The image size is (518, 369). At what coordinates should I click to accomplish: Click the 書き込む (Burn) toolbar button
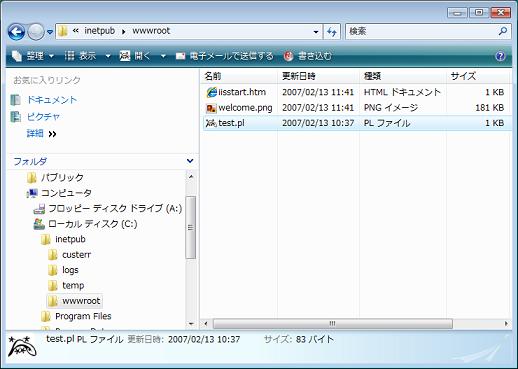click(x=308, y=56)
